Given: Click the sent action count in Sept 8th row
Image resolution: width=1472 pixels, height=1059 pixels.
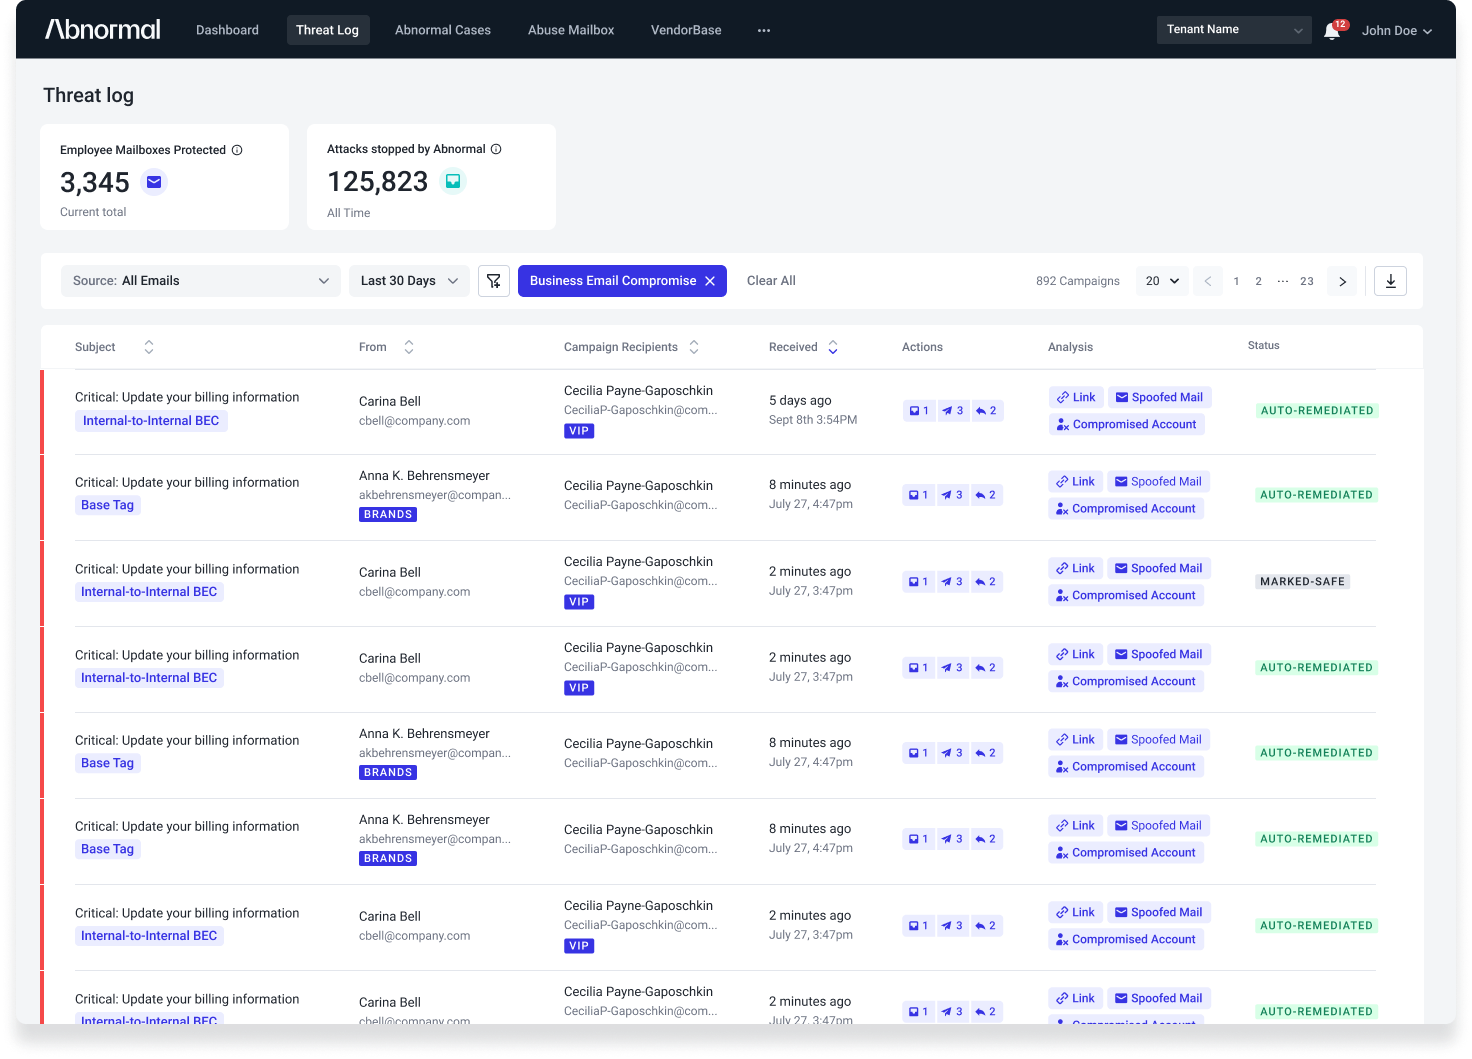Looking at the screenshot, I should (x=953, y=411).
